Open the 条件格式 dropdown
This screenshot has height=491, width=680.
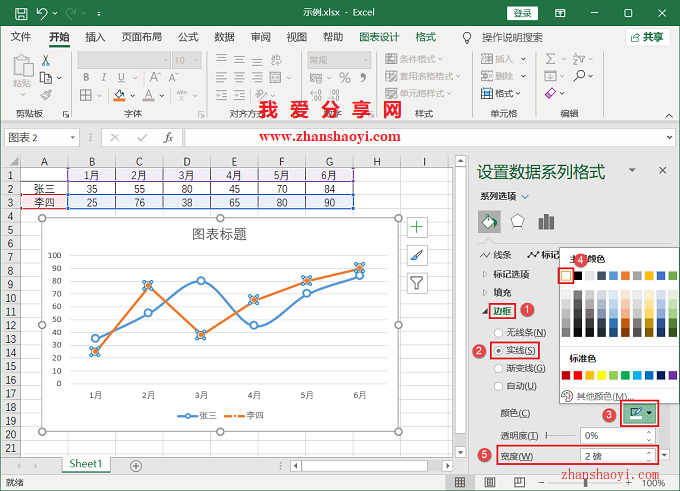click(414, 59)
